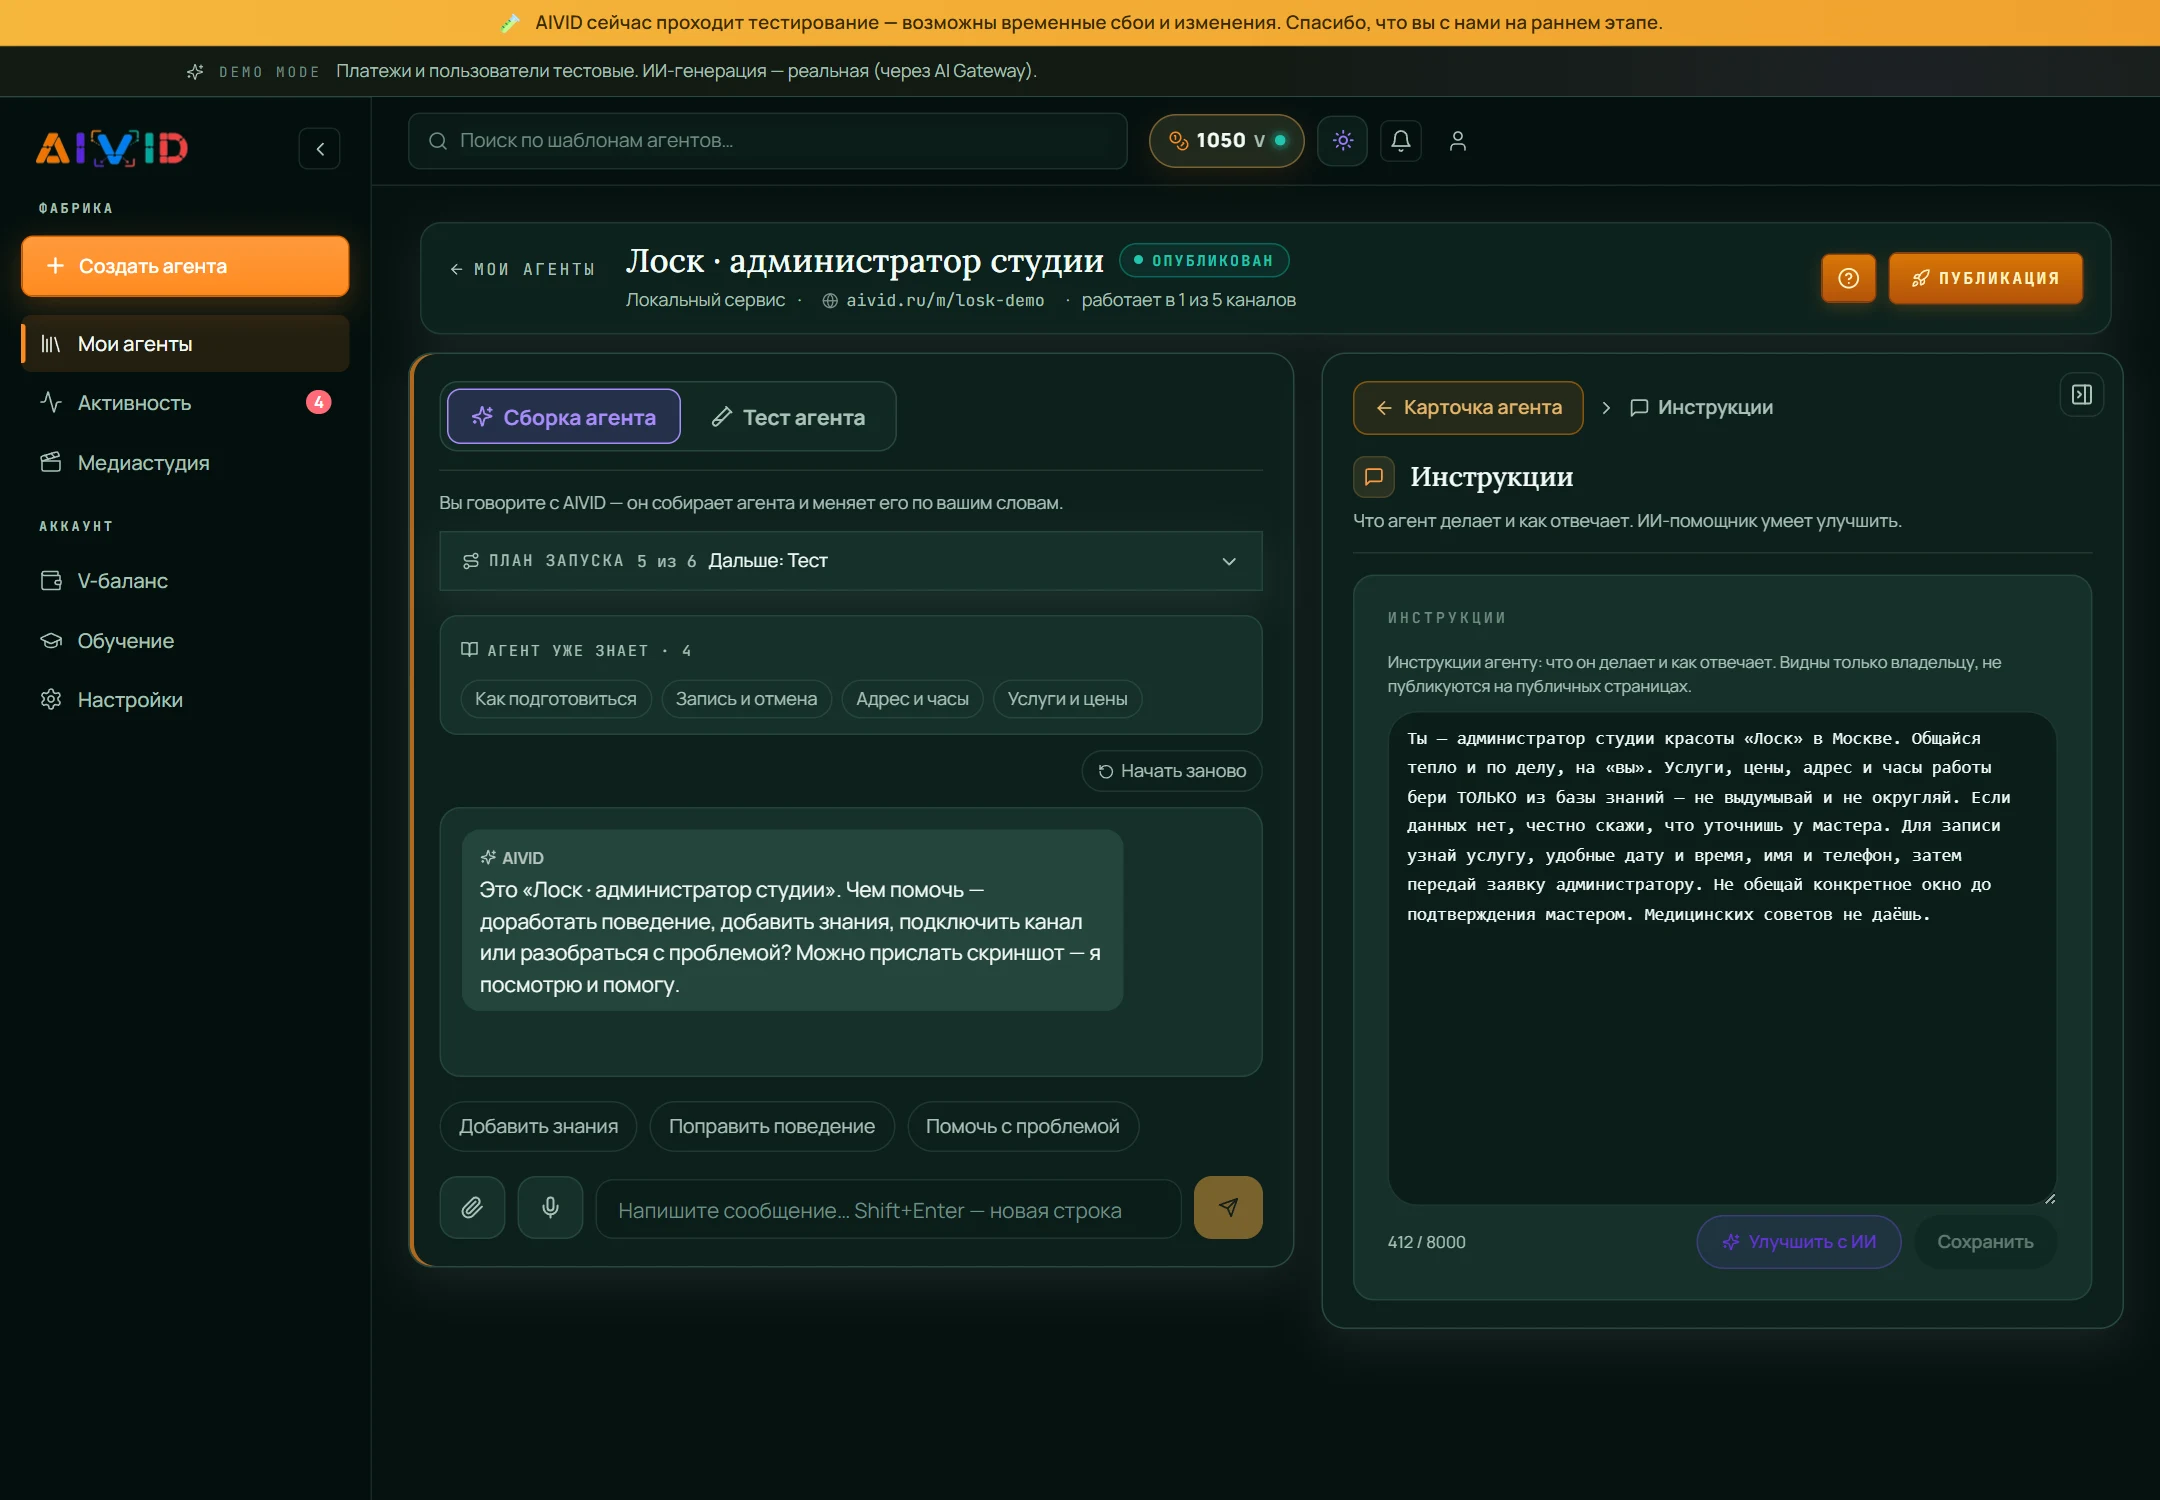This screenshot has width=2160, height=1500.
Task: Click the Помочь с проблемой suggestion
Action: point(1023,1126)
